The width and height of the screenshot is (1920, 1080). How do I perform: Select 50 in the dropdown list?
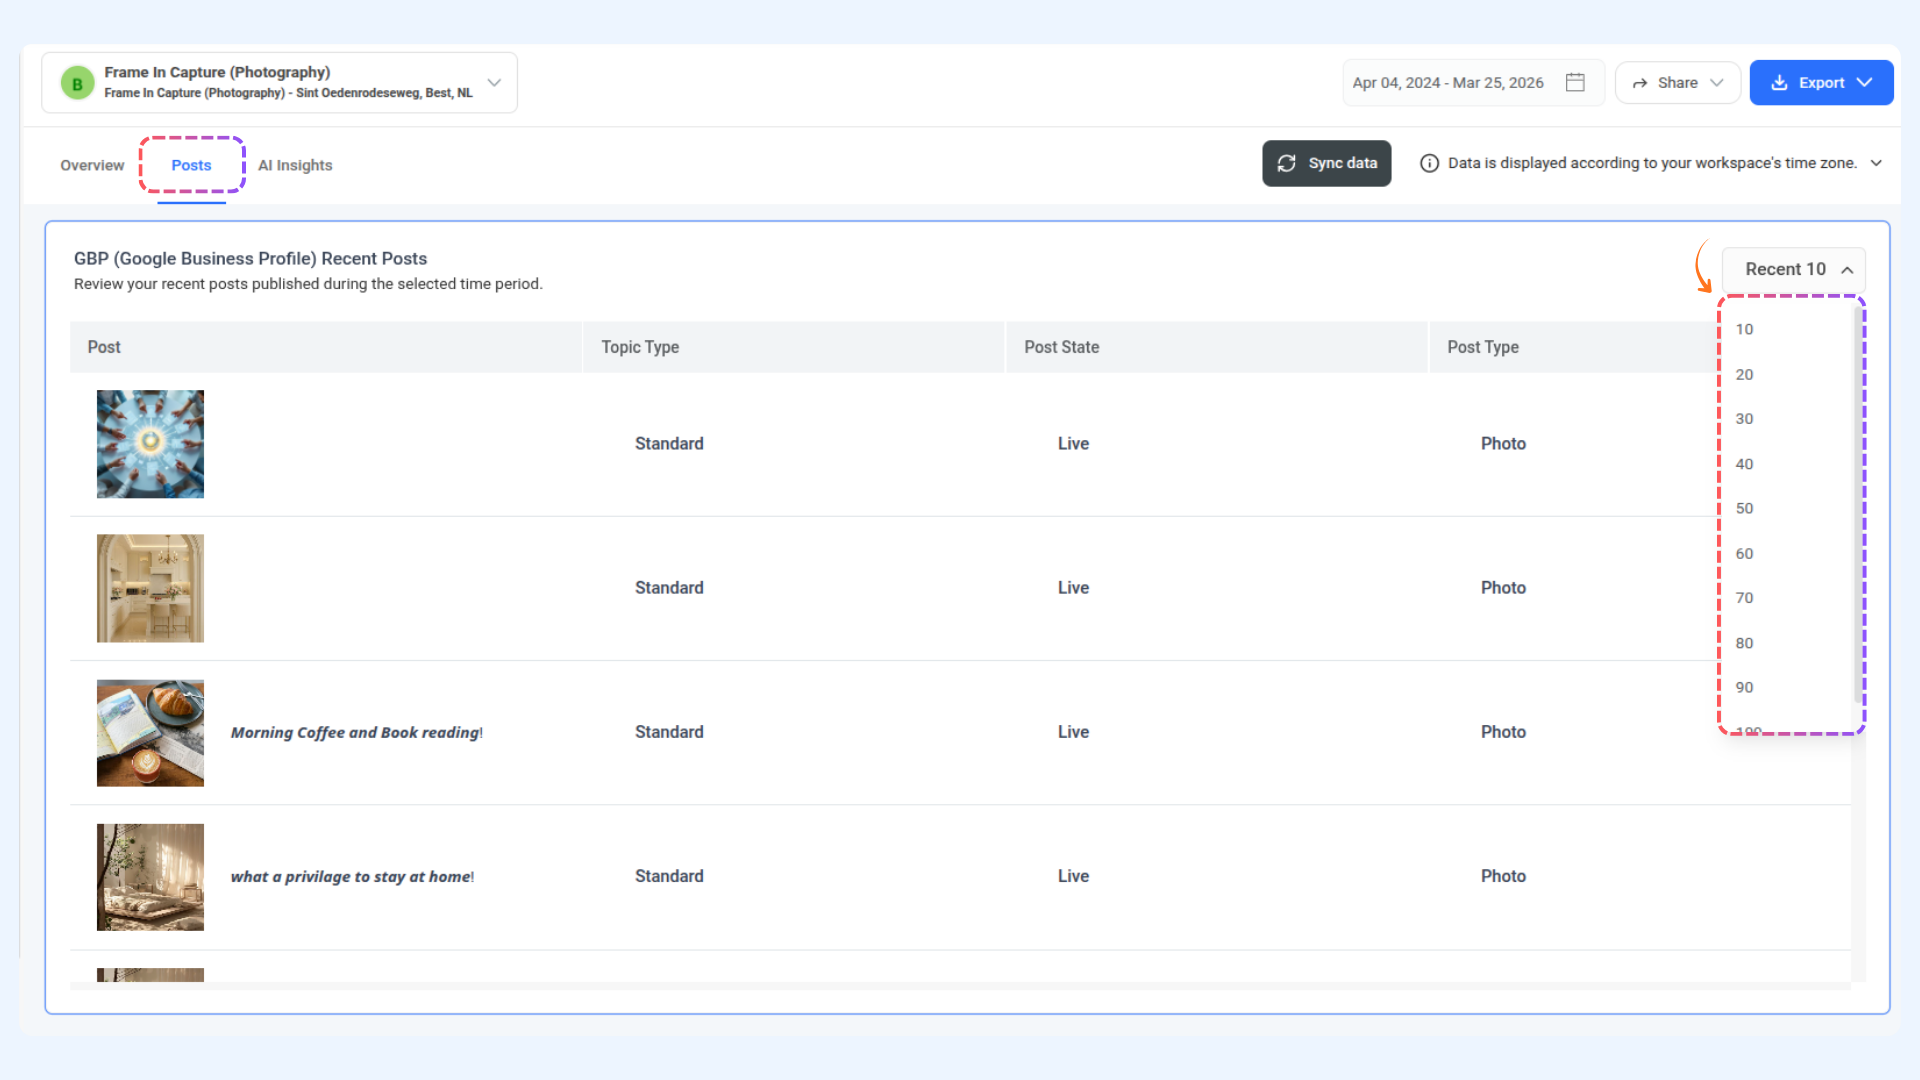[1744, 509]
